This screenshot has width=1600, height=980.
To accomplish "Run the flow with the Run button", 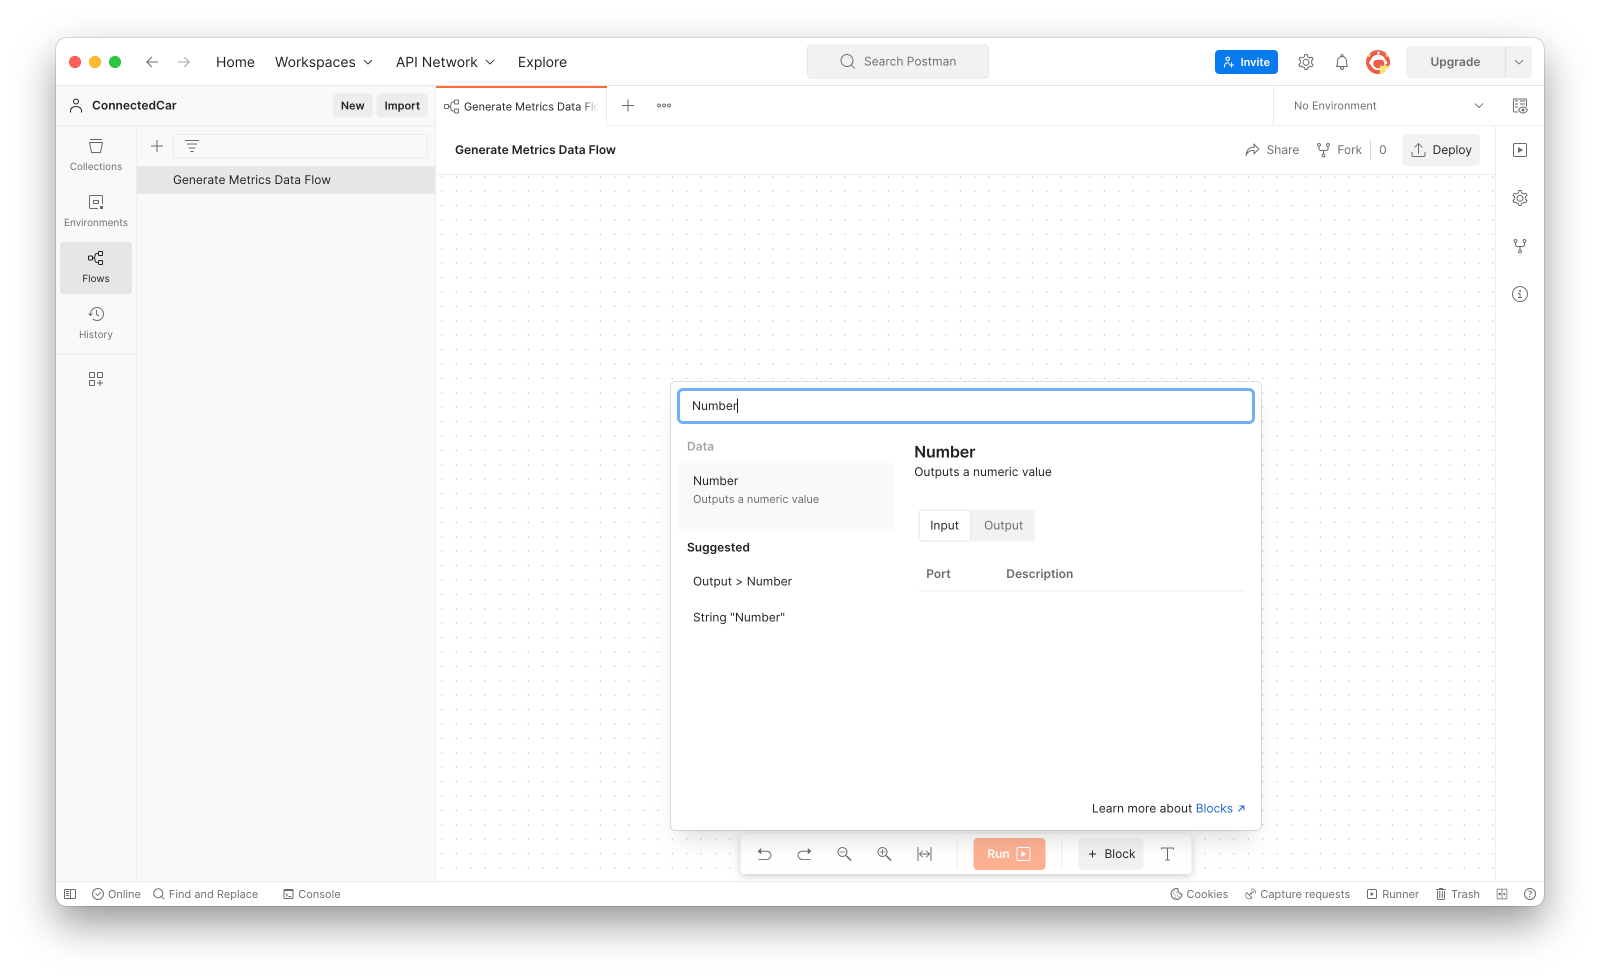I will 1009,854.
